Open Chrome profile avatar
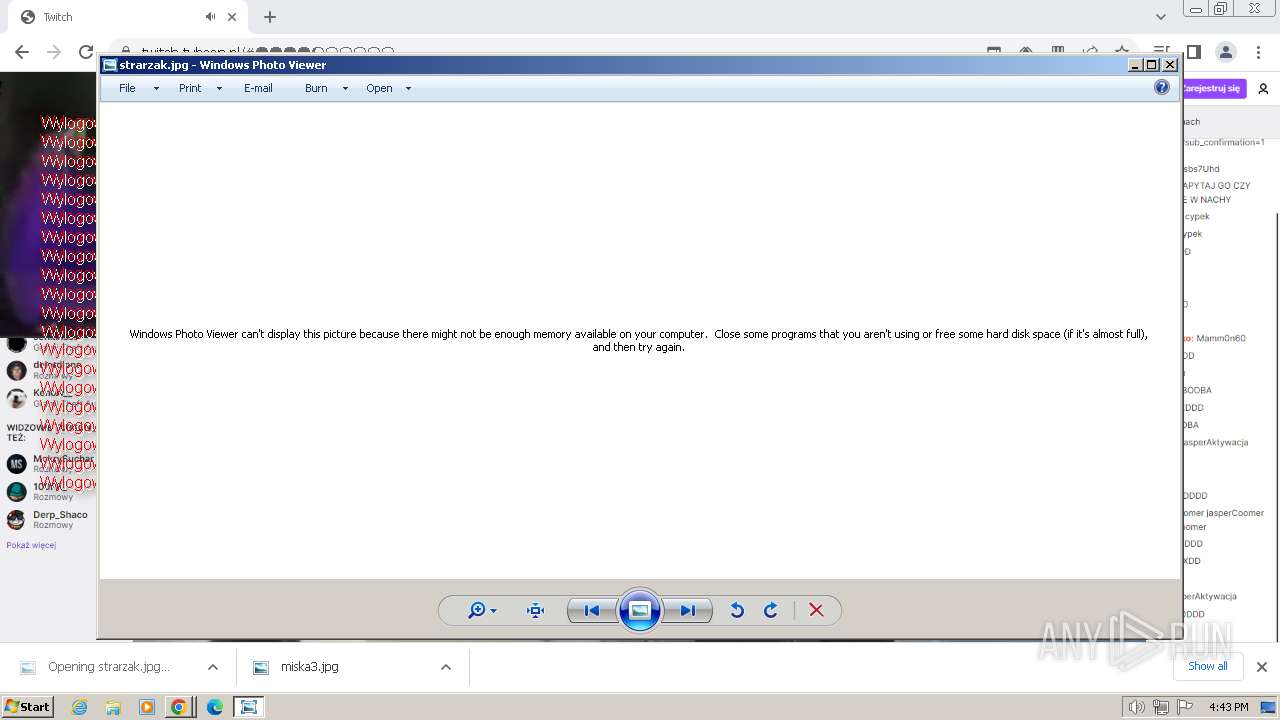1280x720 pixels. point(1225,52)
